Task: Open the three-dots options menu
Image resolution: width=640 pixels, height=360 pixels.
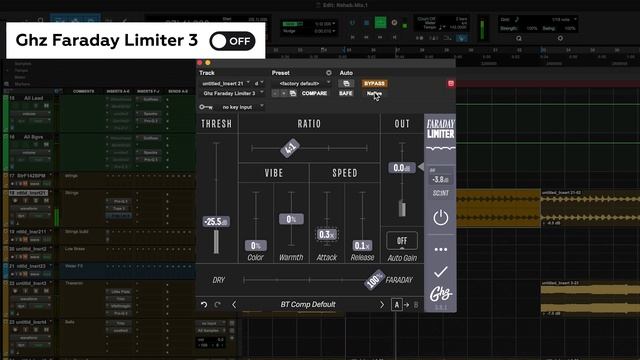Action: (x=440, y=249)
